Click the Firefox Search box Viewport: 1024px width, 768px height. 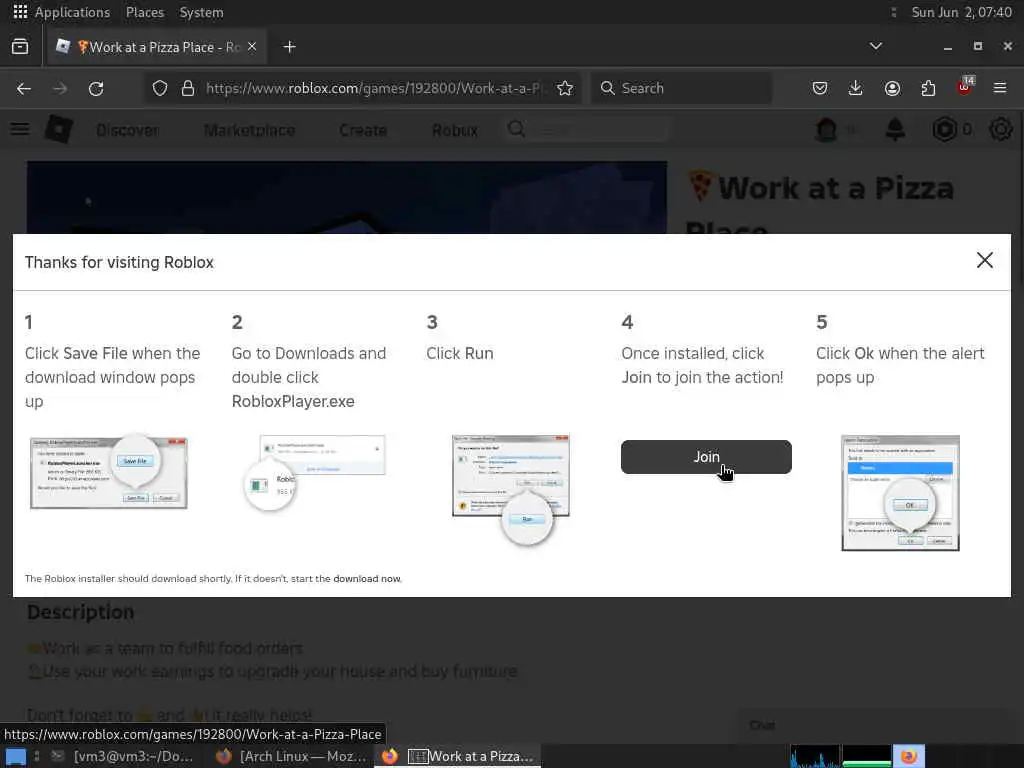tap(681, 88)
